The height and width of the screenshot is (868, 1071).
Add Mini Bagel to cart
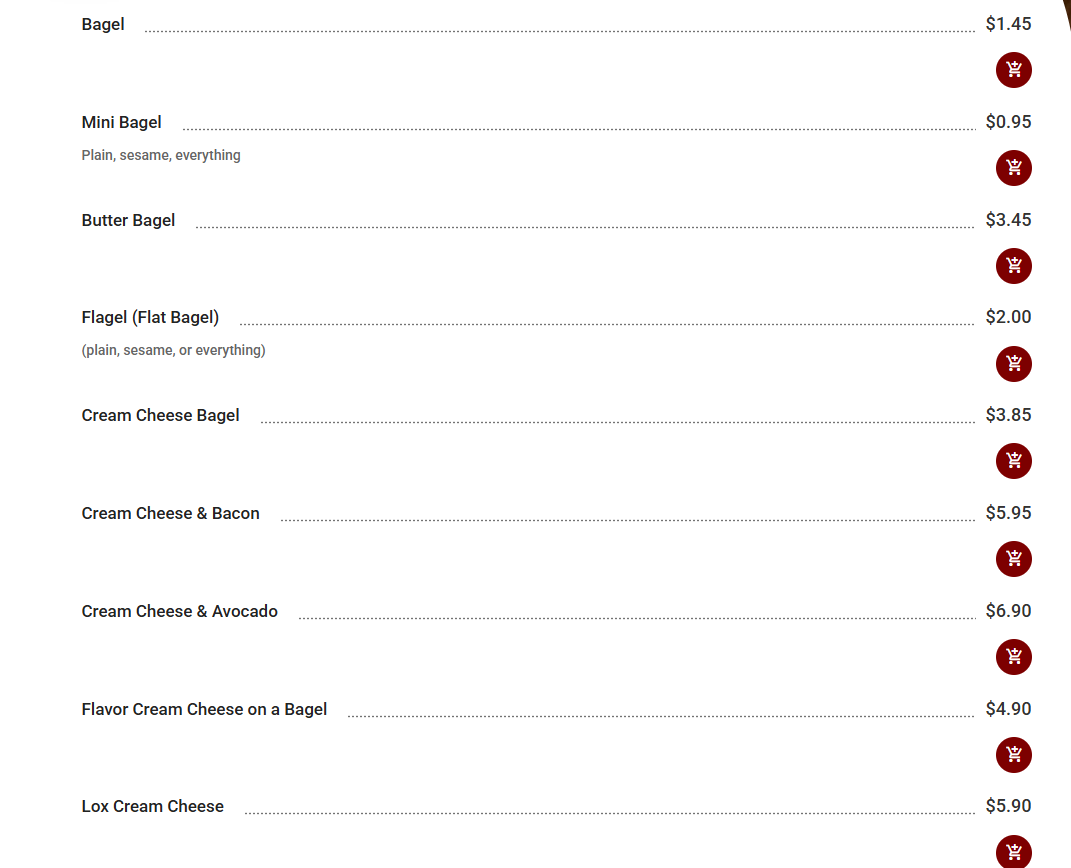pos(1013,168)
